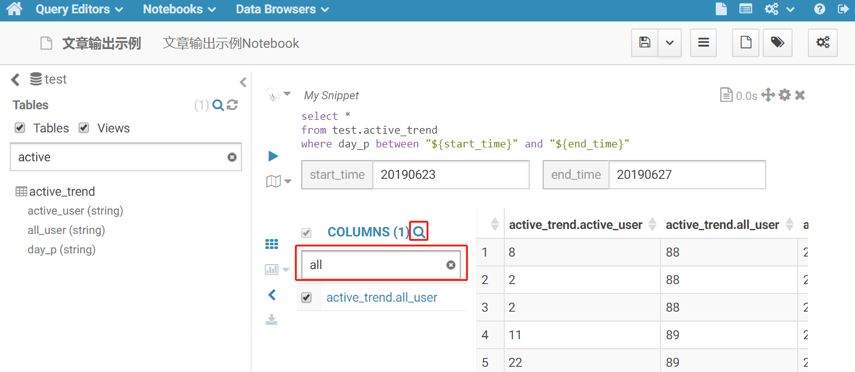Click the Tables search magnifier icon
This screenshot has width=855, height=372.
(218, 105)
